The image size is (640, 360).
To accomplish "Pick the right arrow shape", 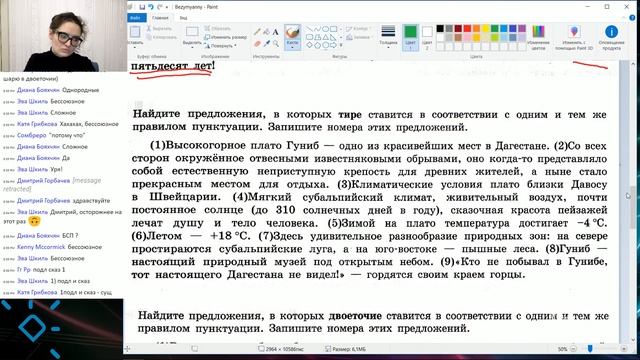I will (x=334, y=45).
